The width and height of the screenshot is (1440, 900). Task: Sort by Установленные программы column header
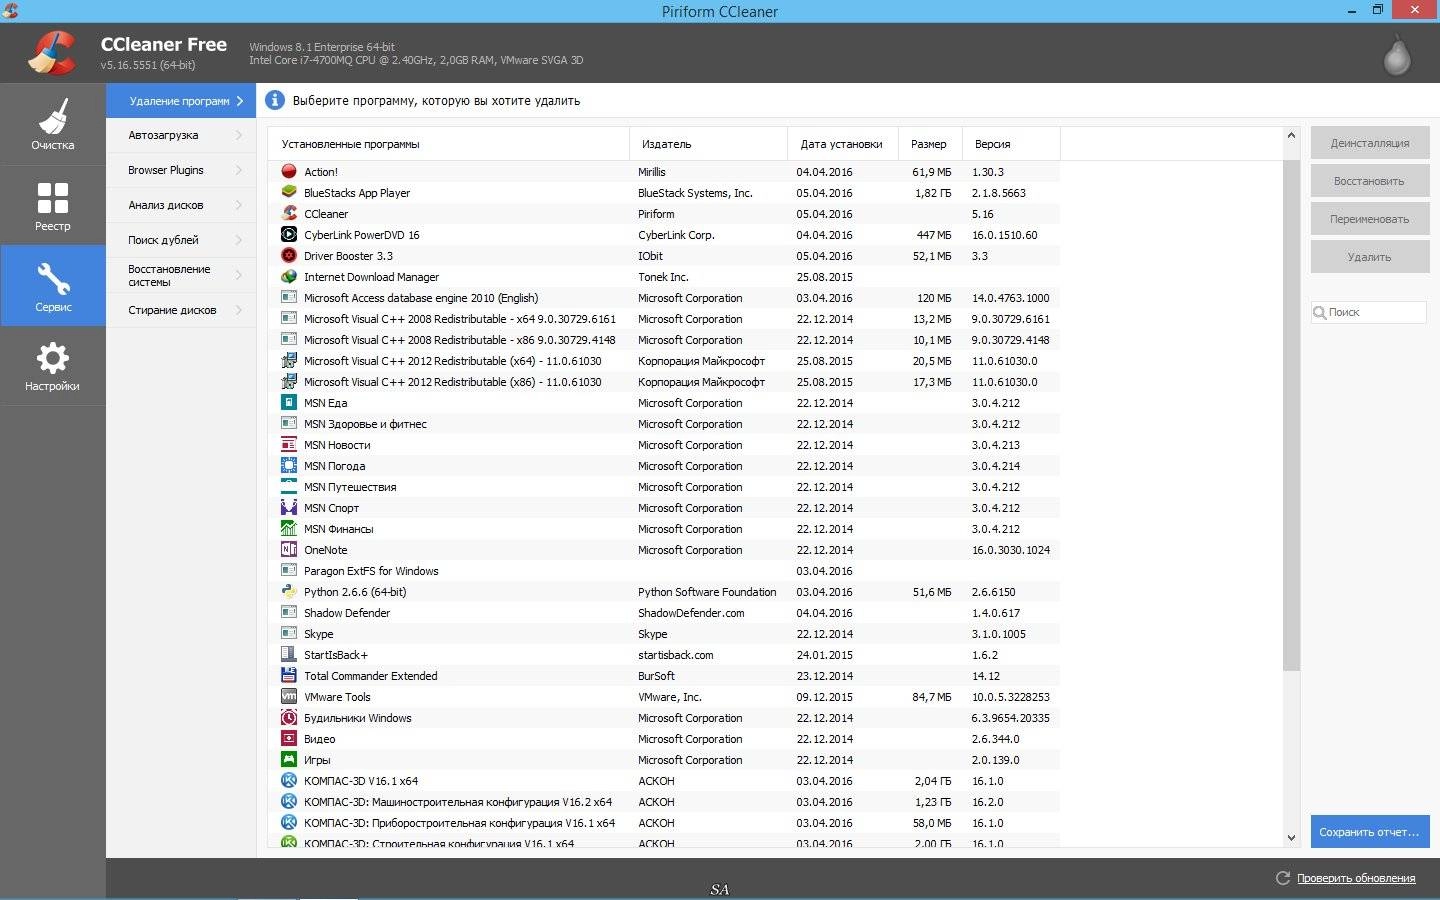(x=449, y=144)
